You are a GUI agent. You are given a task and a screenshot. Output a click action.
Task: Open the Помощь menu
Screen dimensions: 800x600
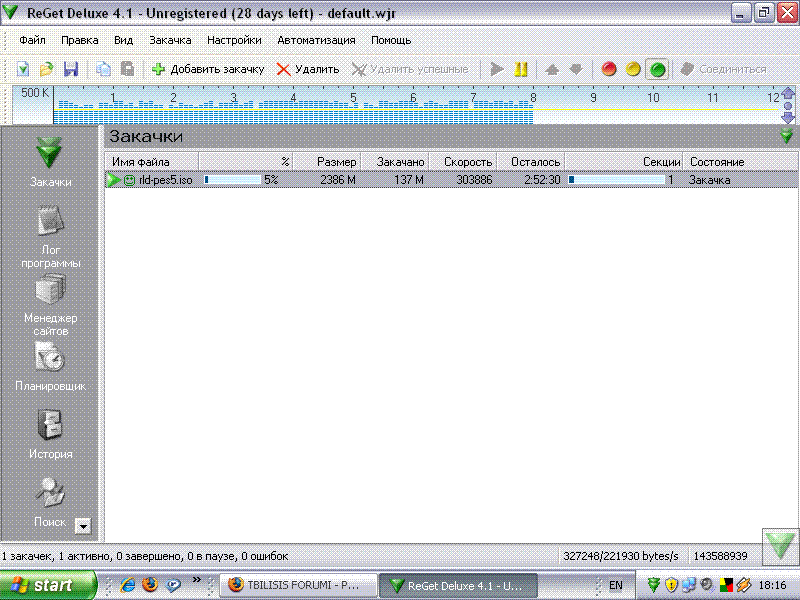coord(391,40)
